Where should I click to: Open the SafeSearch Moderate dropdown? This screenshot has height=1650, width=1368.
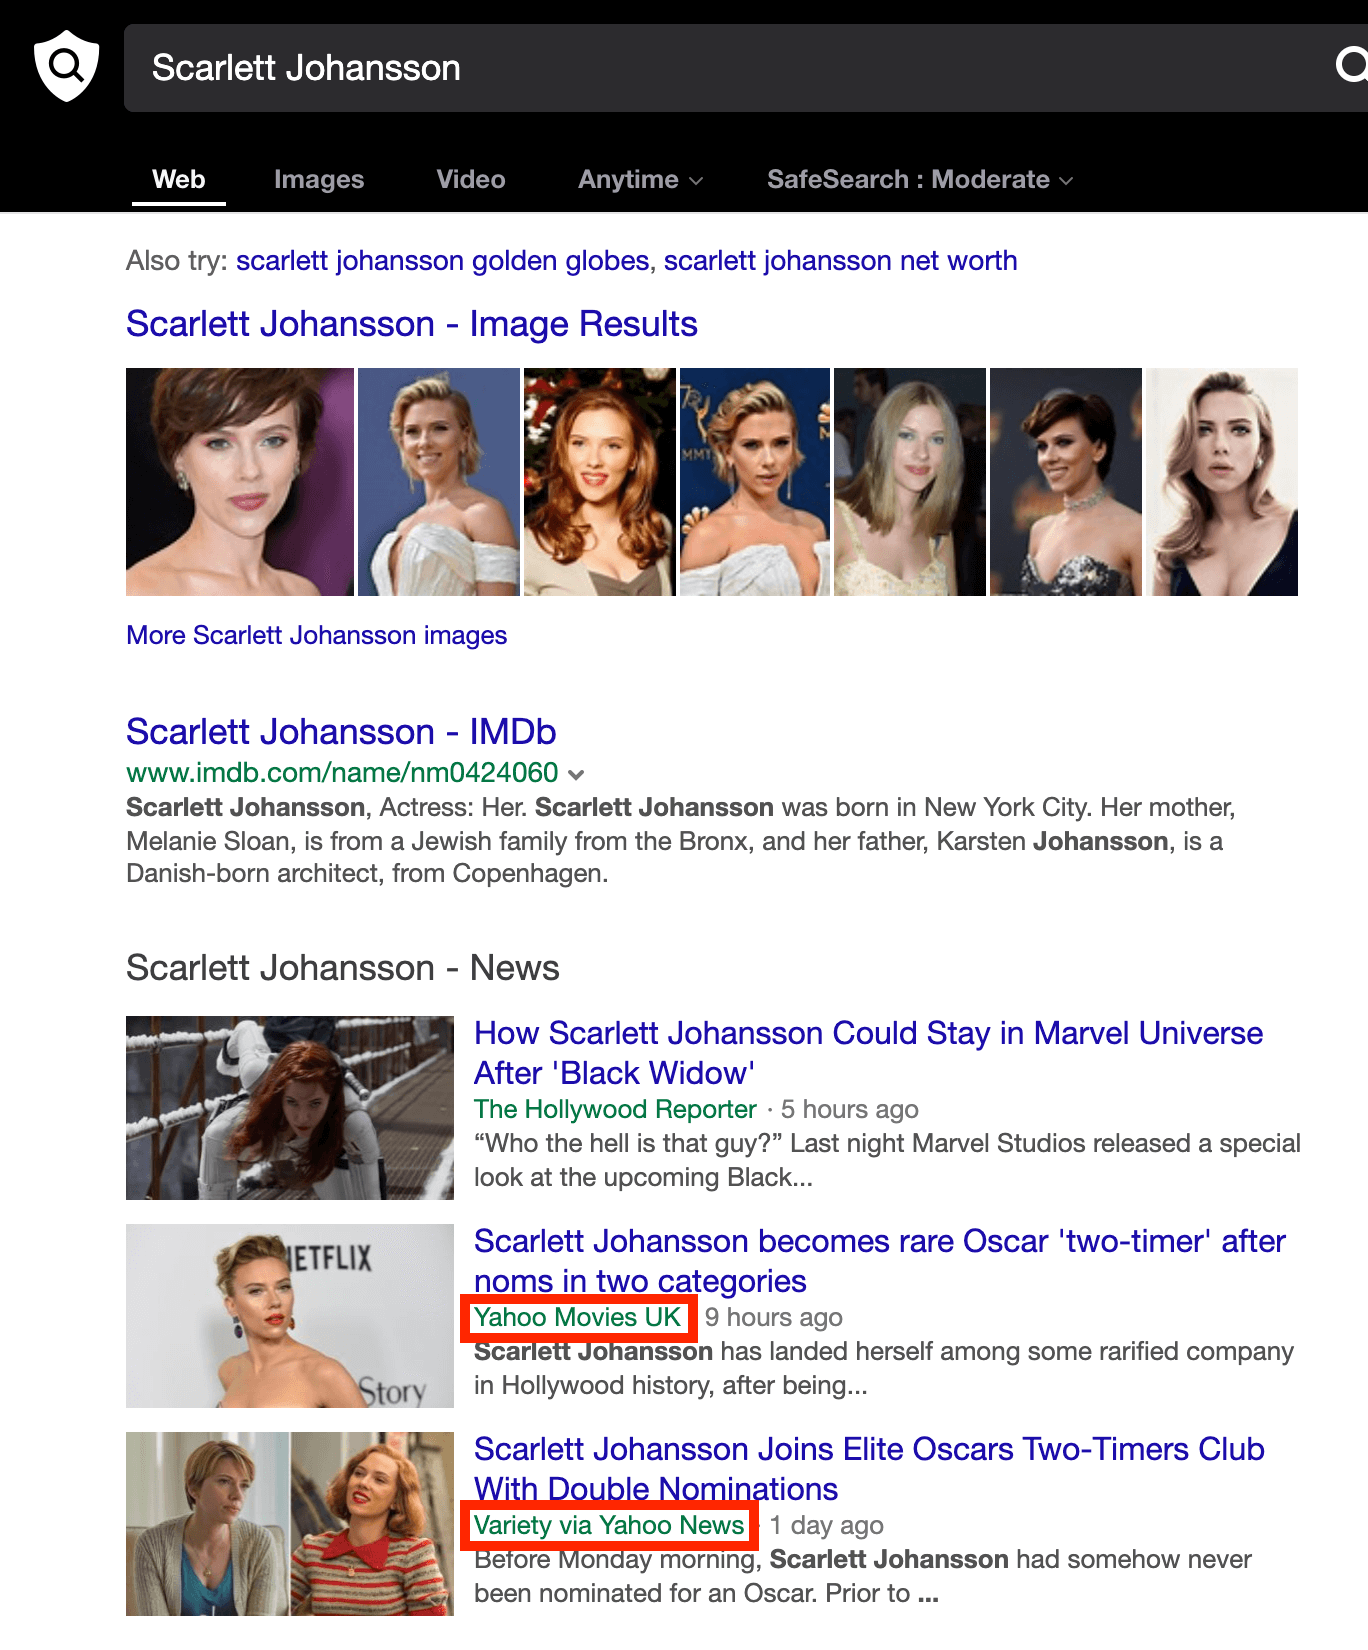pos(920,179)
